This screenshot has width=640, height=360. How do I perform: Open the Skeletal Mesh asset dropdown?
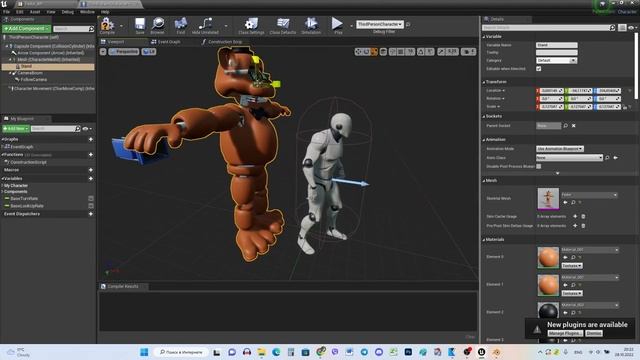pos(589,195)
